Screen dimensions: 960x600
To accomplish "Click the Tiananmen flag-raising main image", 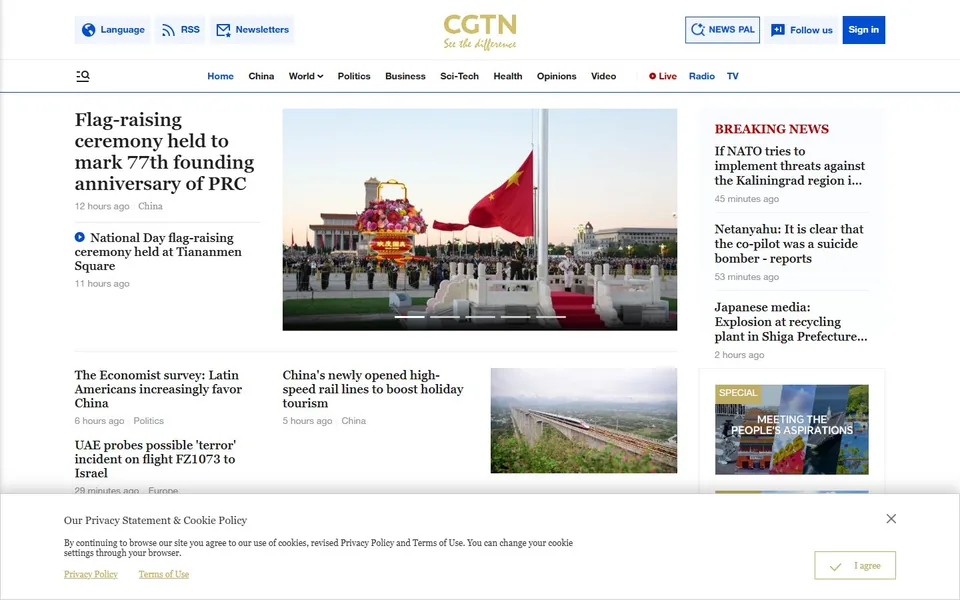I will (479, 219).
